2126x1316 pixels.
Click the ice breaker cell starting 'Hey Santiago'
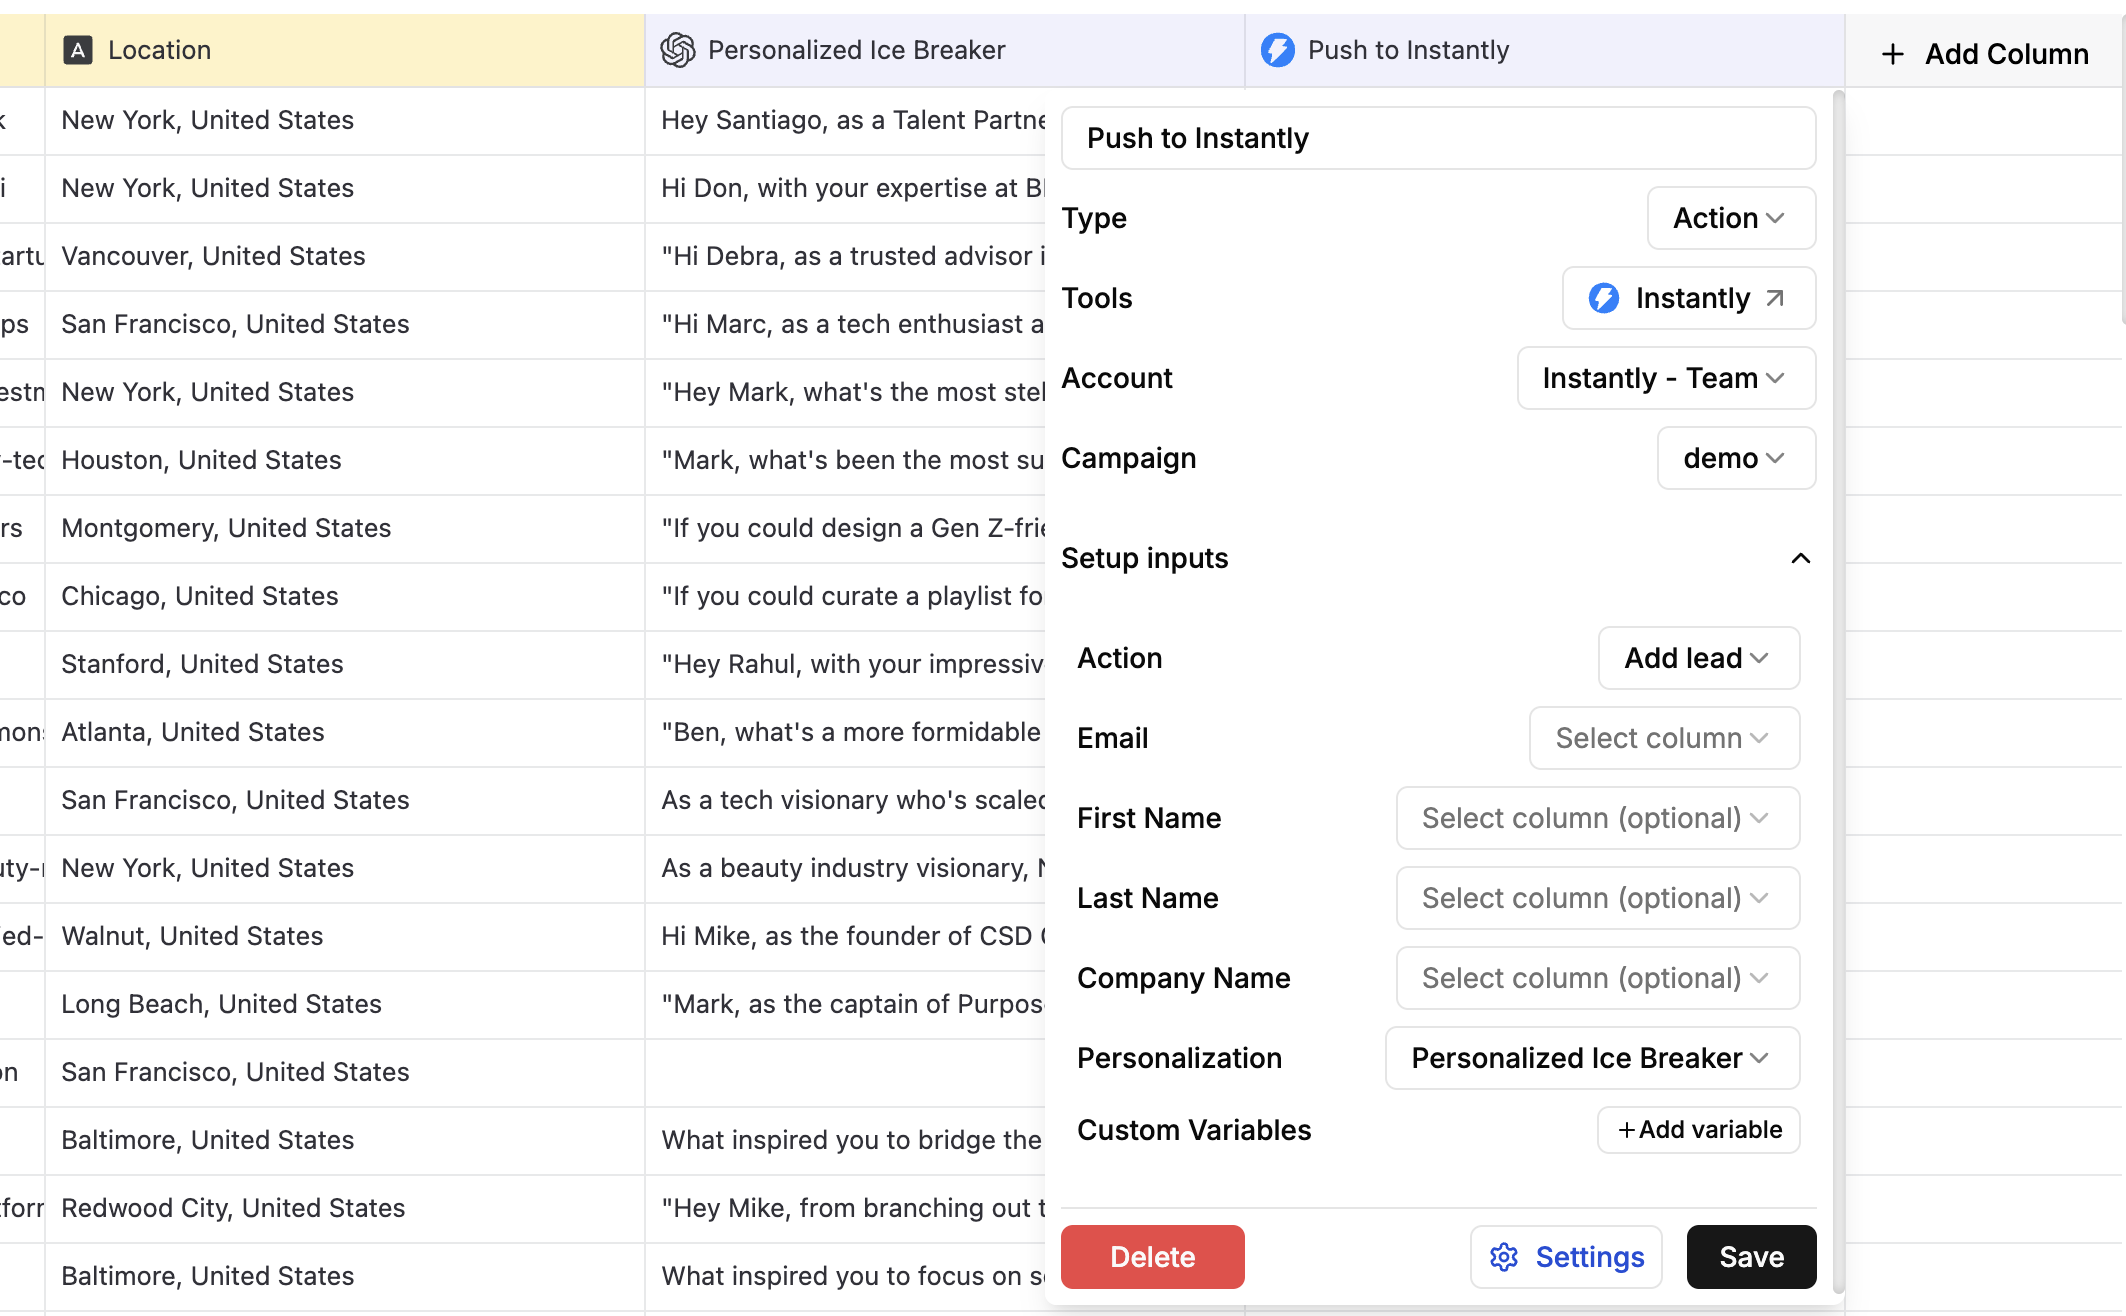tap(846, 120)
